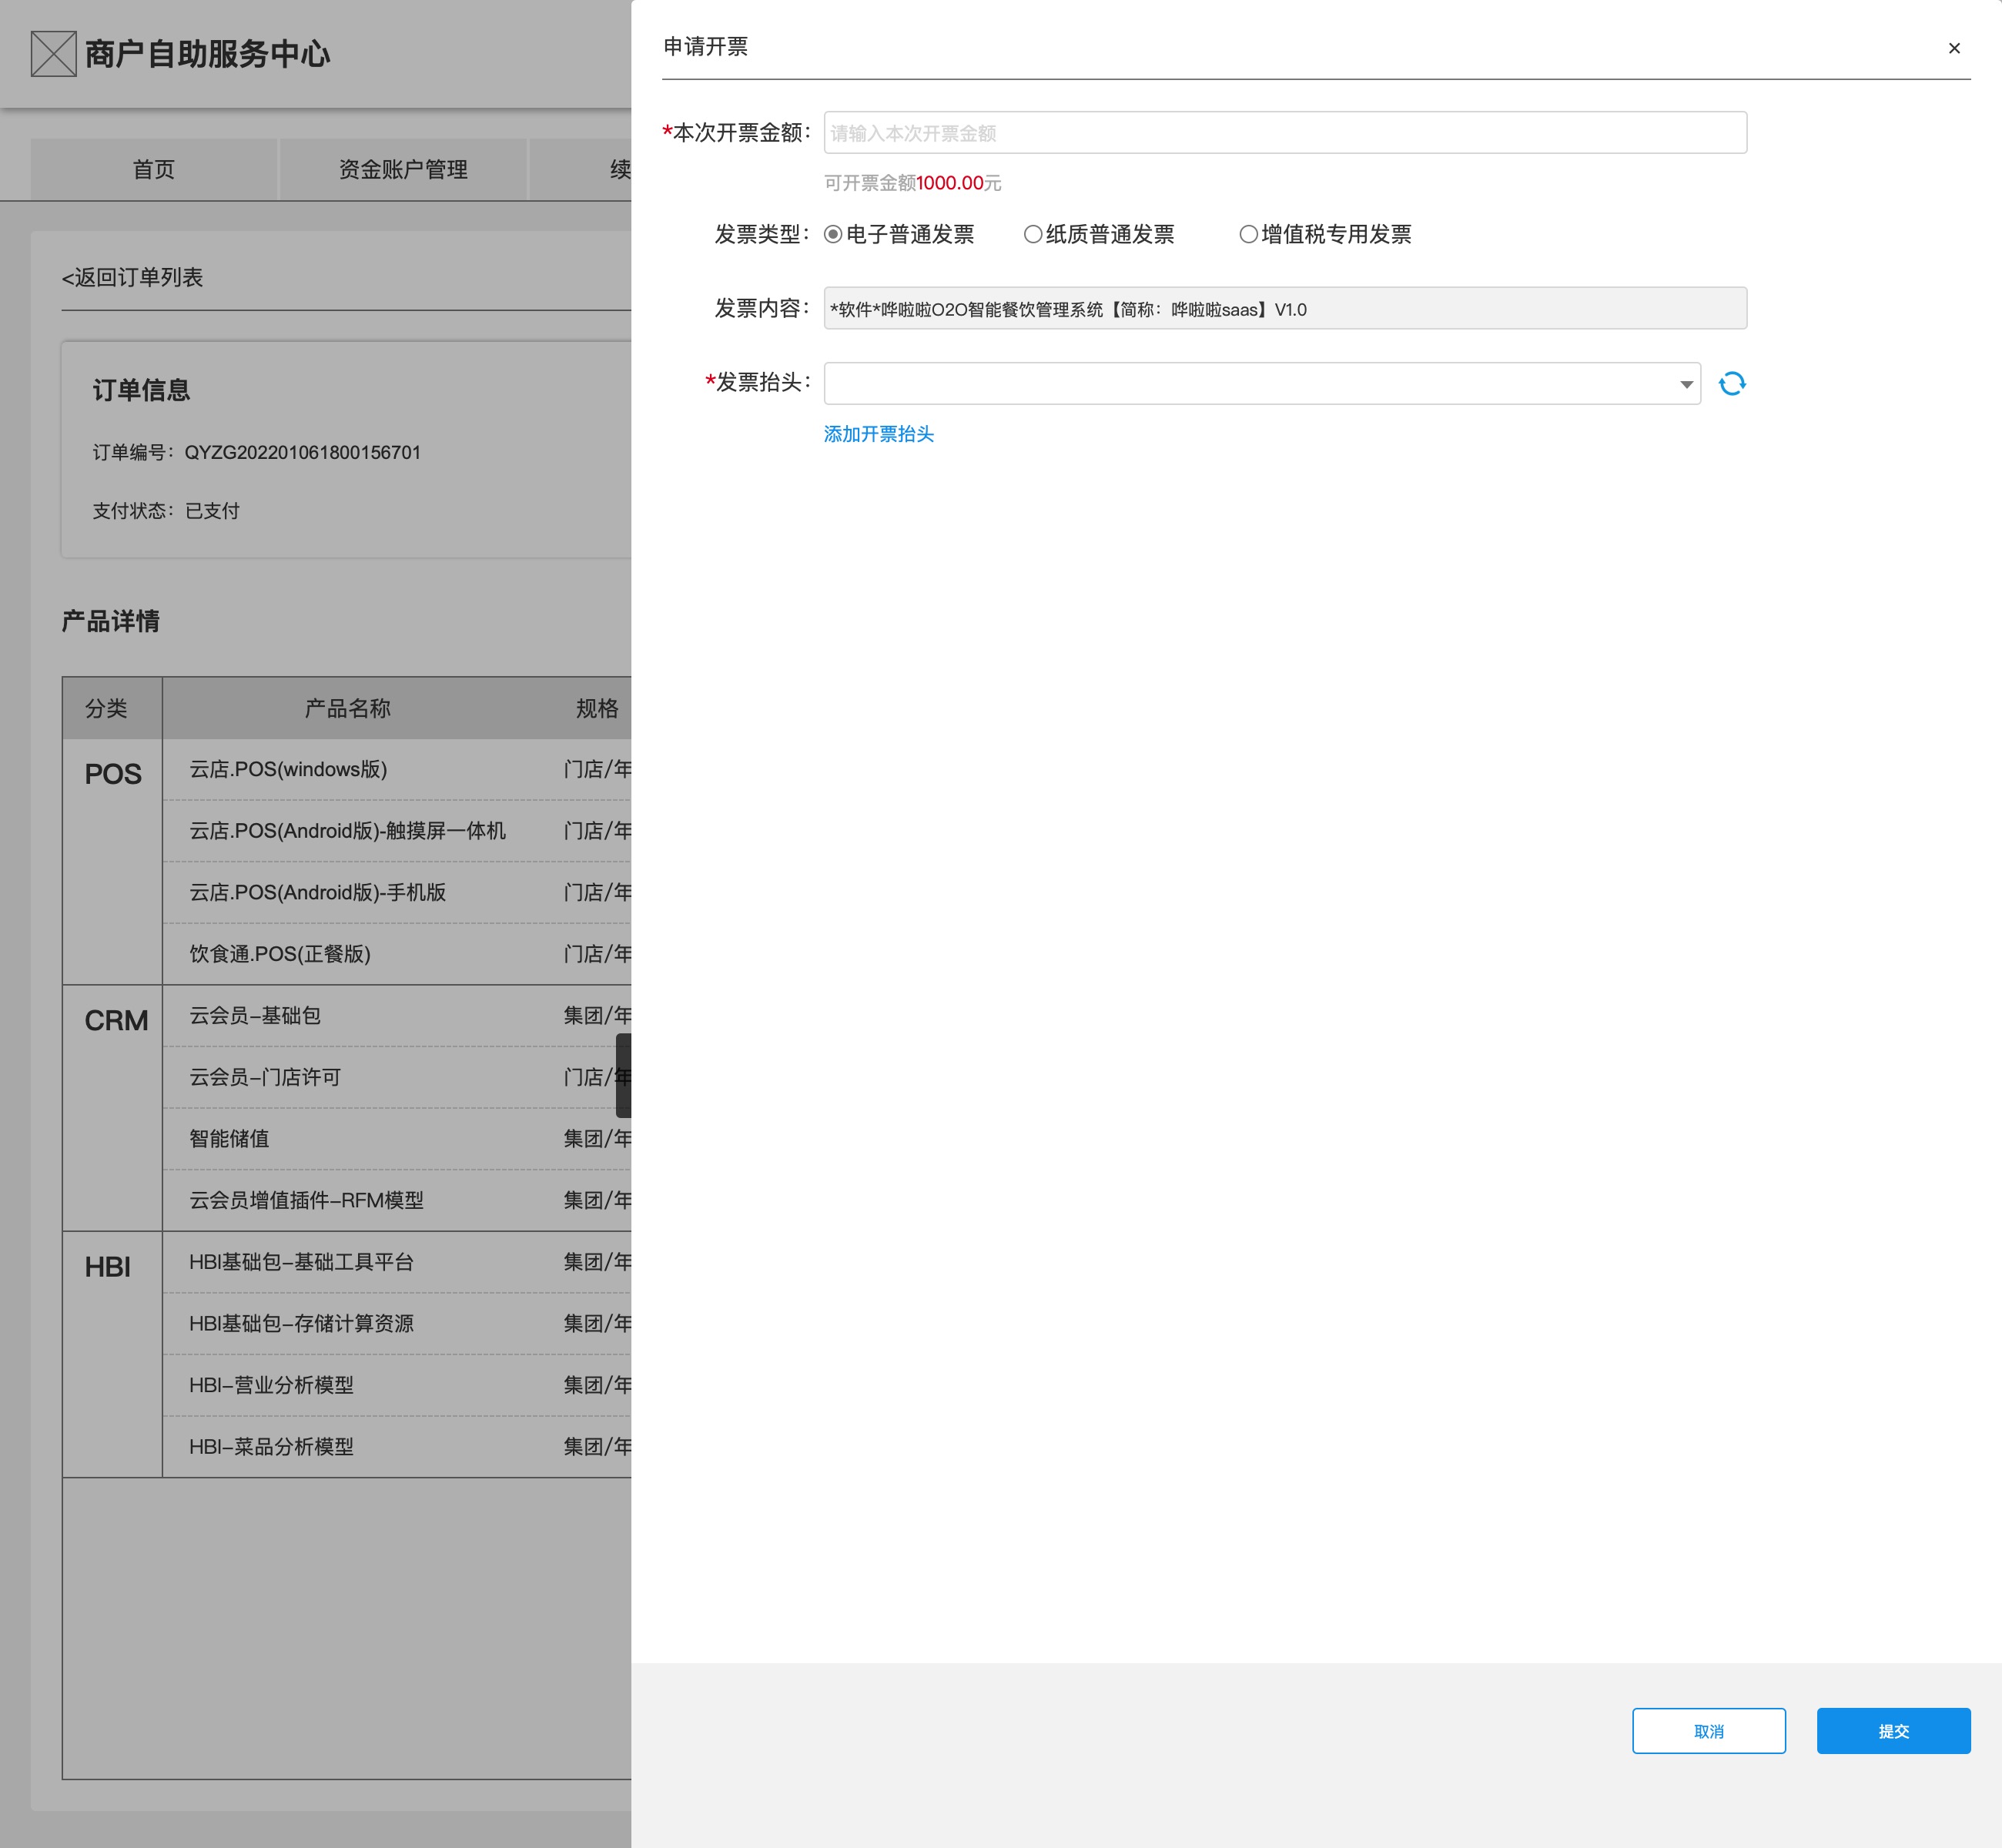This screenshot has height=1848, width=2002.
Task: Click the HBI category cell
Action: [x=112, y=1355]
